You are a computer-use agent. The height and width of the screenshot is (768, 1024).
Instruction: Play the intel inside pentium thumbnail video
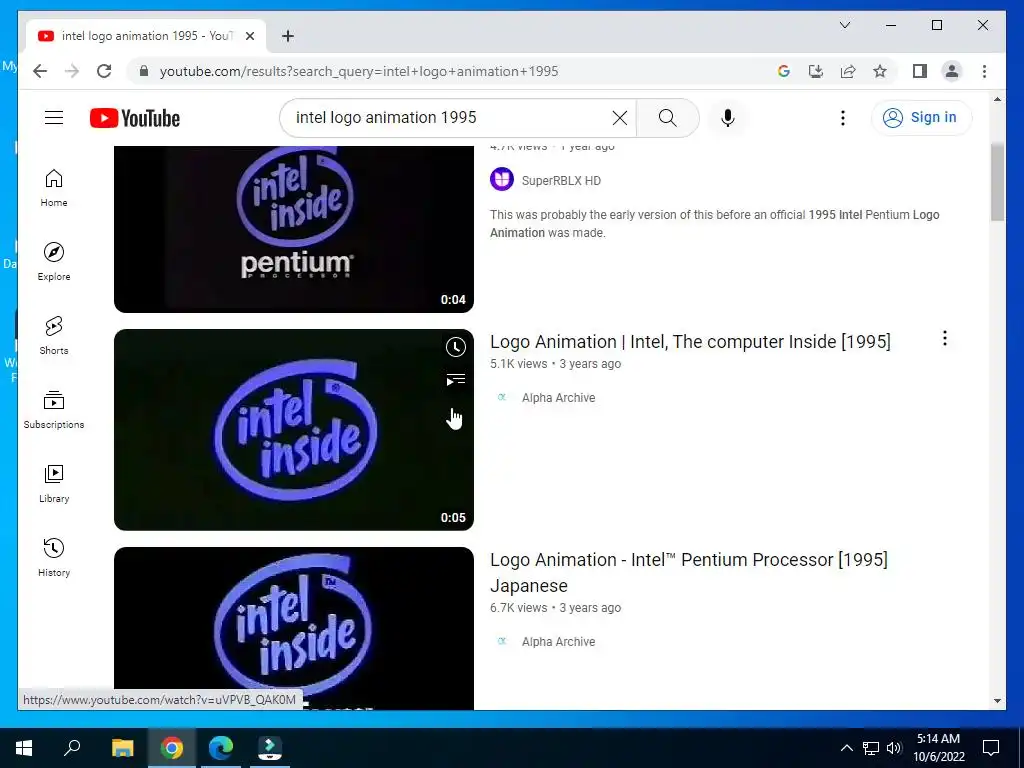click(x=293, y=229)
